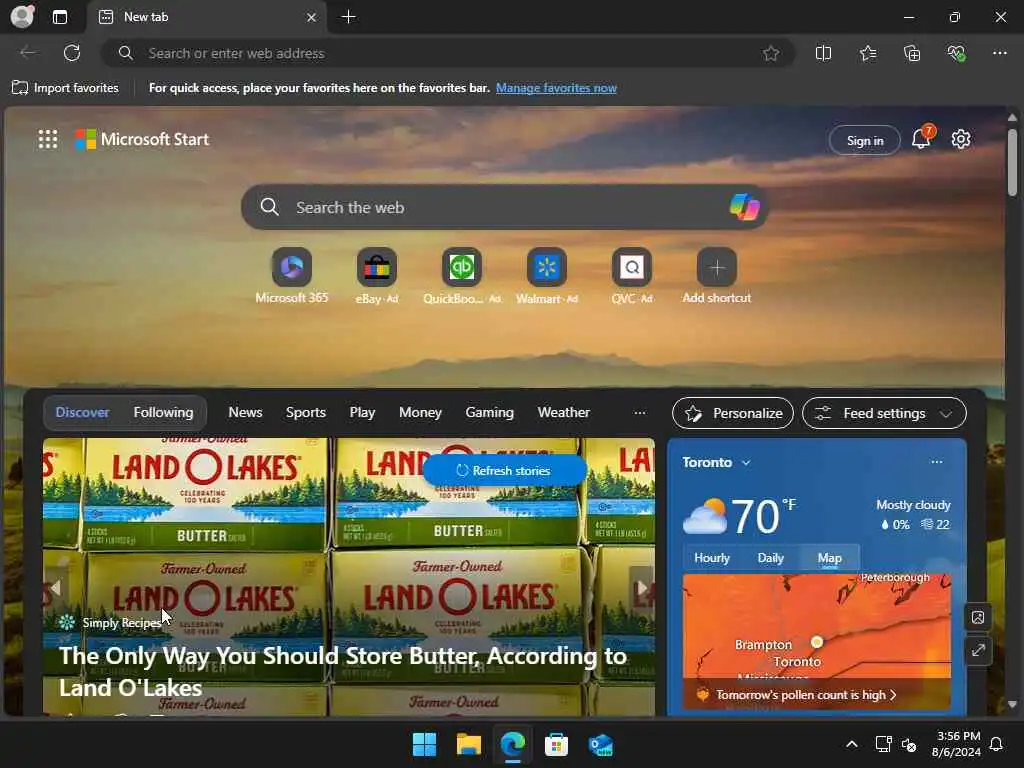
Task: Open Microsoft Store from taskbar
Action: [x=556, y=744]
